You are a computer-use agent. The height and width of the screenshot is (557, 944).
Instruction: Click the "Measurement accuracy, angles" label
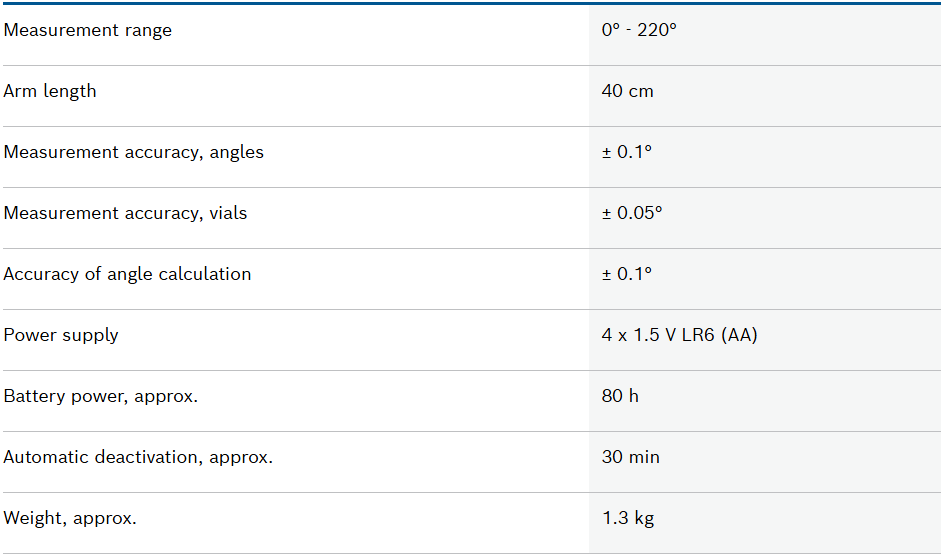coord(133,152)
